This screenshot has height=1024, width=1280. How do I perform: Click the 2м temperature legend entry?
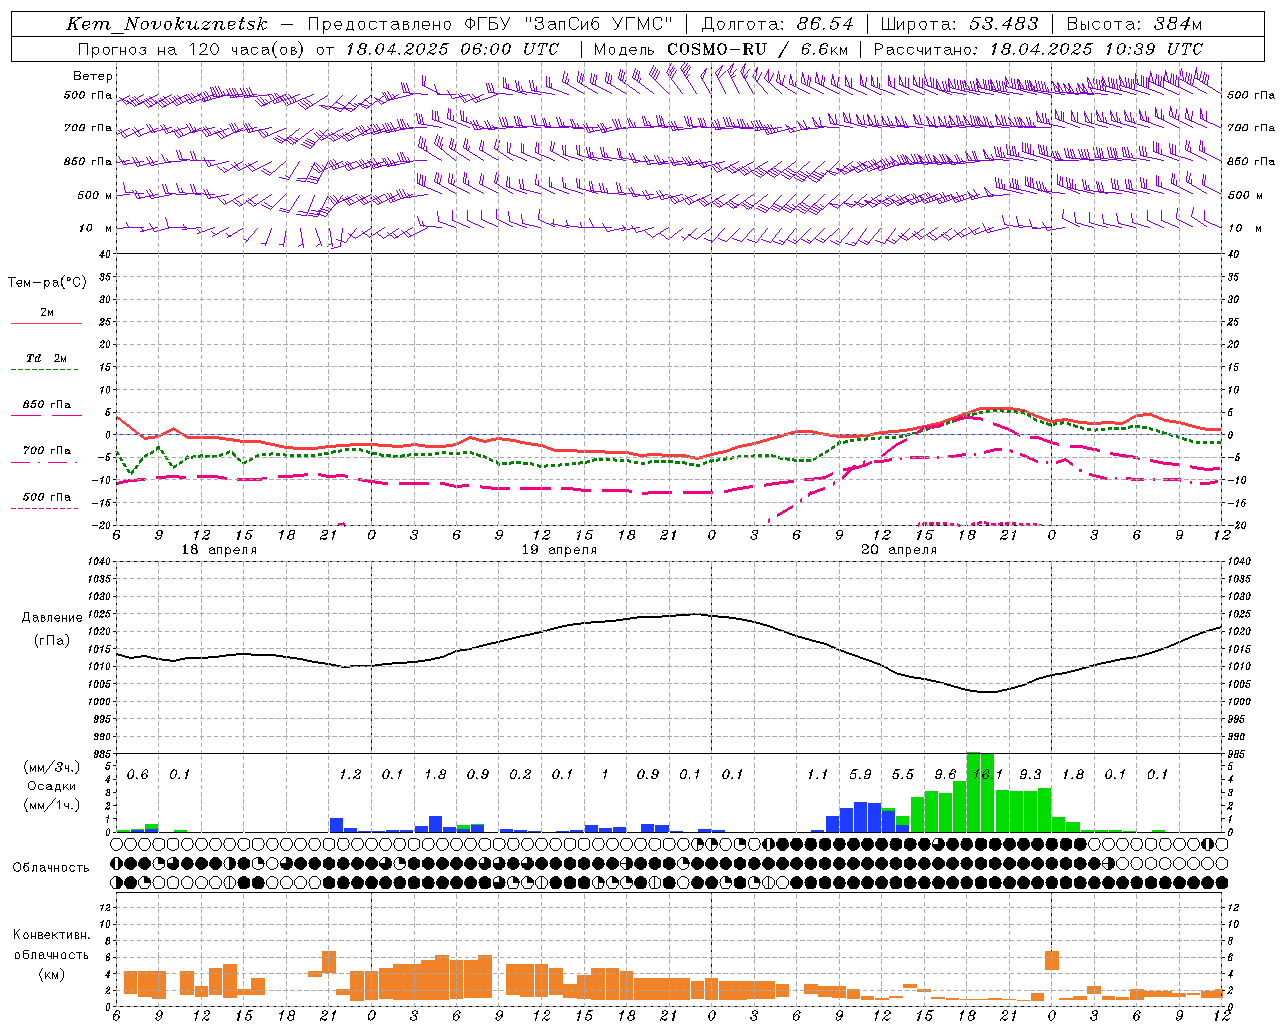tap(47, 313)
